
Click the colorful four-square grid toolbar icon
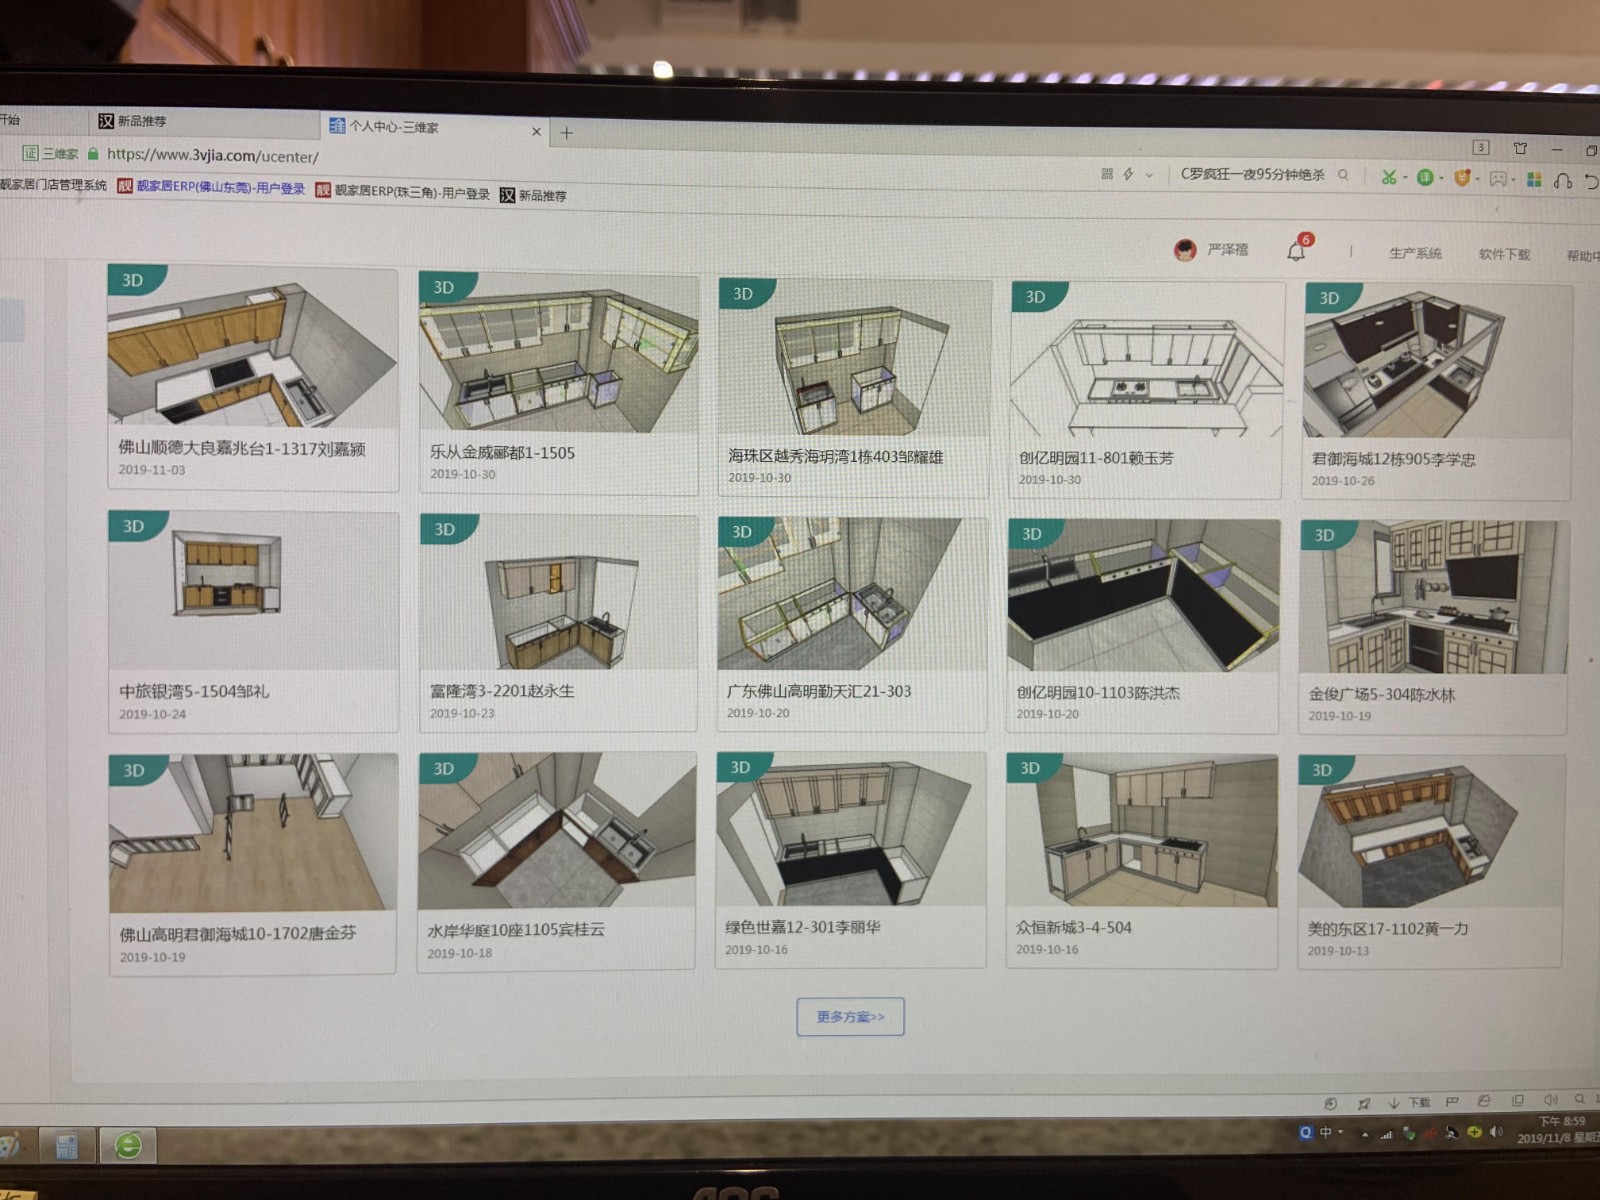point(1534,180)
